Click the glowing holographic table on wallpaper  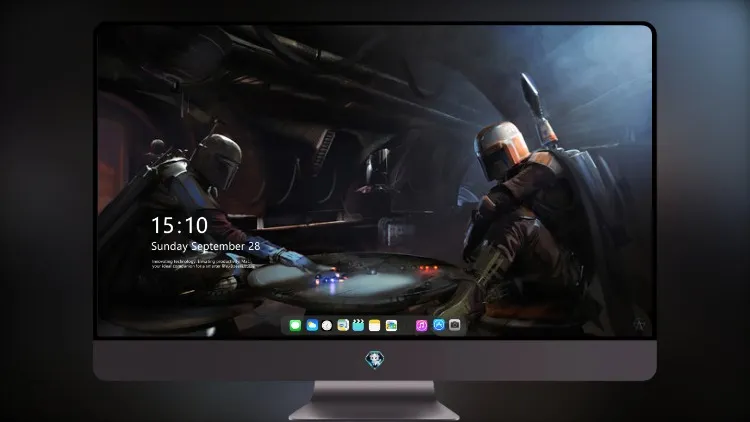point(354,280)
